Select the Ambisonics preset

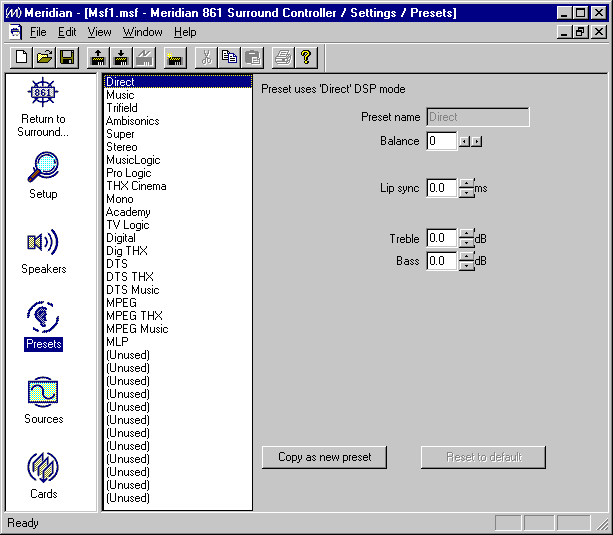(x=178, y=121)
